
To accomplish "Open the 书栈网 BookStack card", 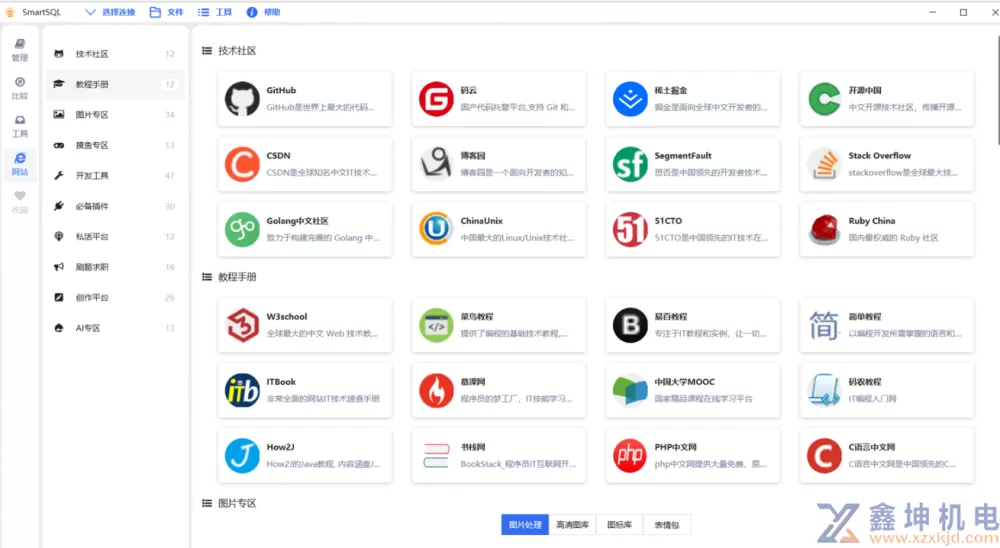I will pos(499,455).
